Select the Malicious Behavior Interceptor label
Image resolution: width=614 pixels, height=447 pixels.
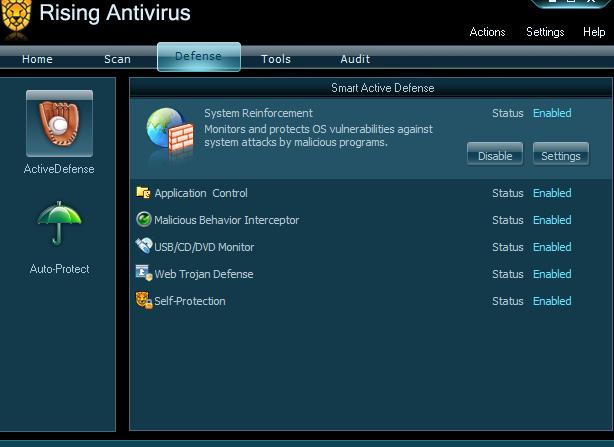(x=226, y=220)
